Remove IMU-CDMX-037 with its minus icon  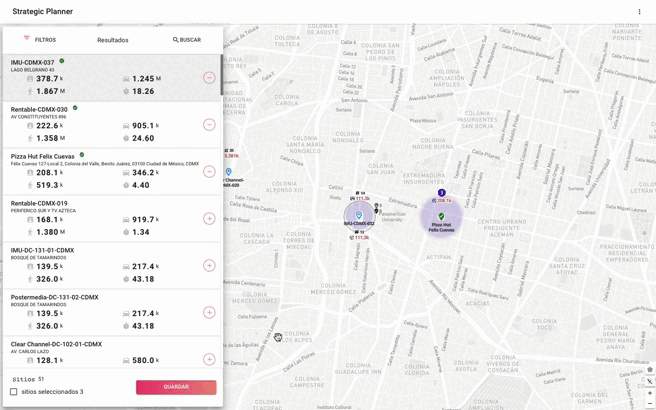(x=209, y=78)
